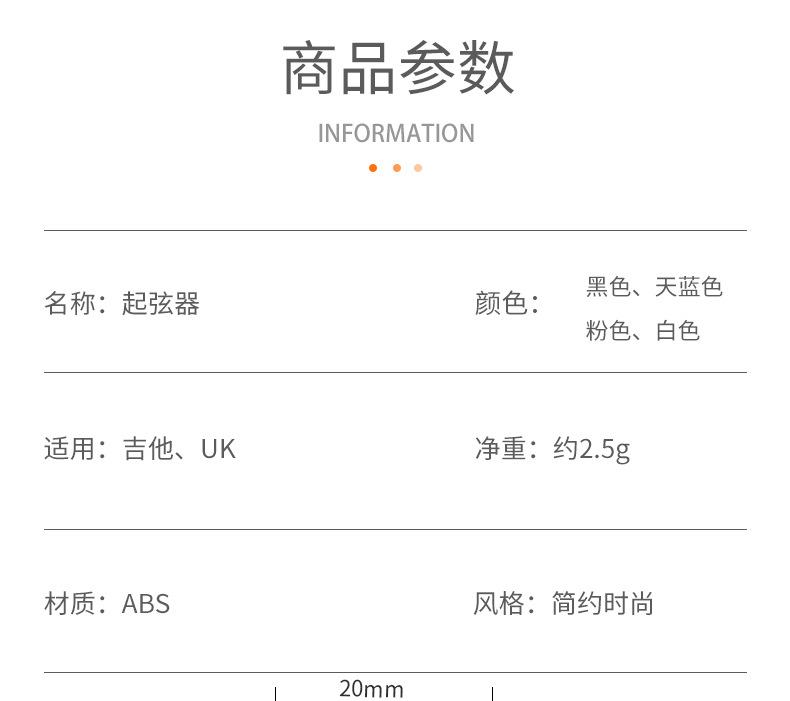Click the medium orange dot
The height and width of the screenshot is (701, 790).
396,168
